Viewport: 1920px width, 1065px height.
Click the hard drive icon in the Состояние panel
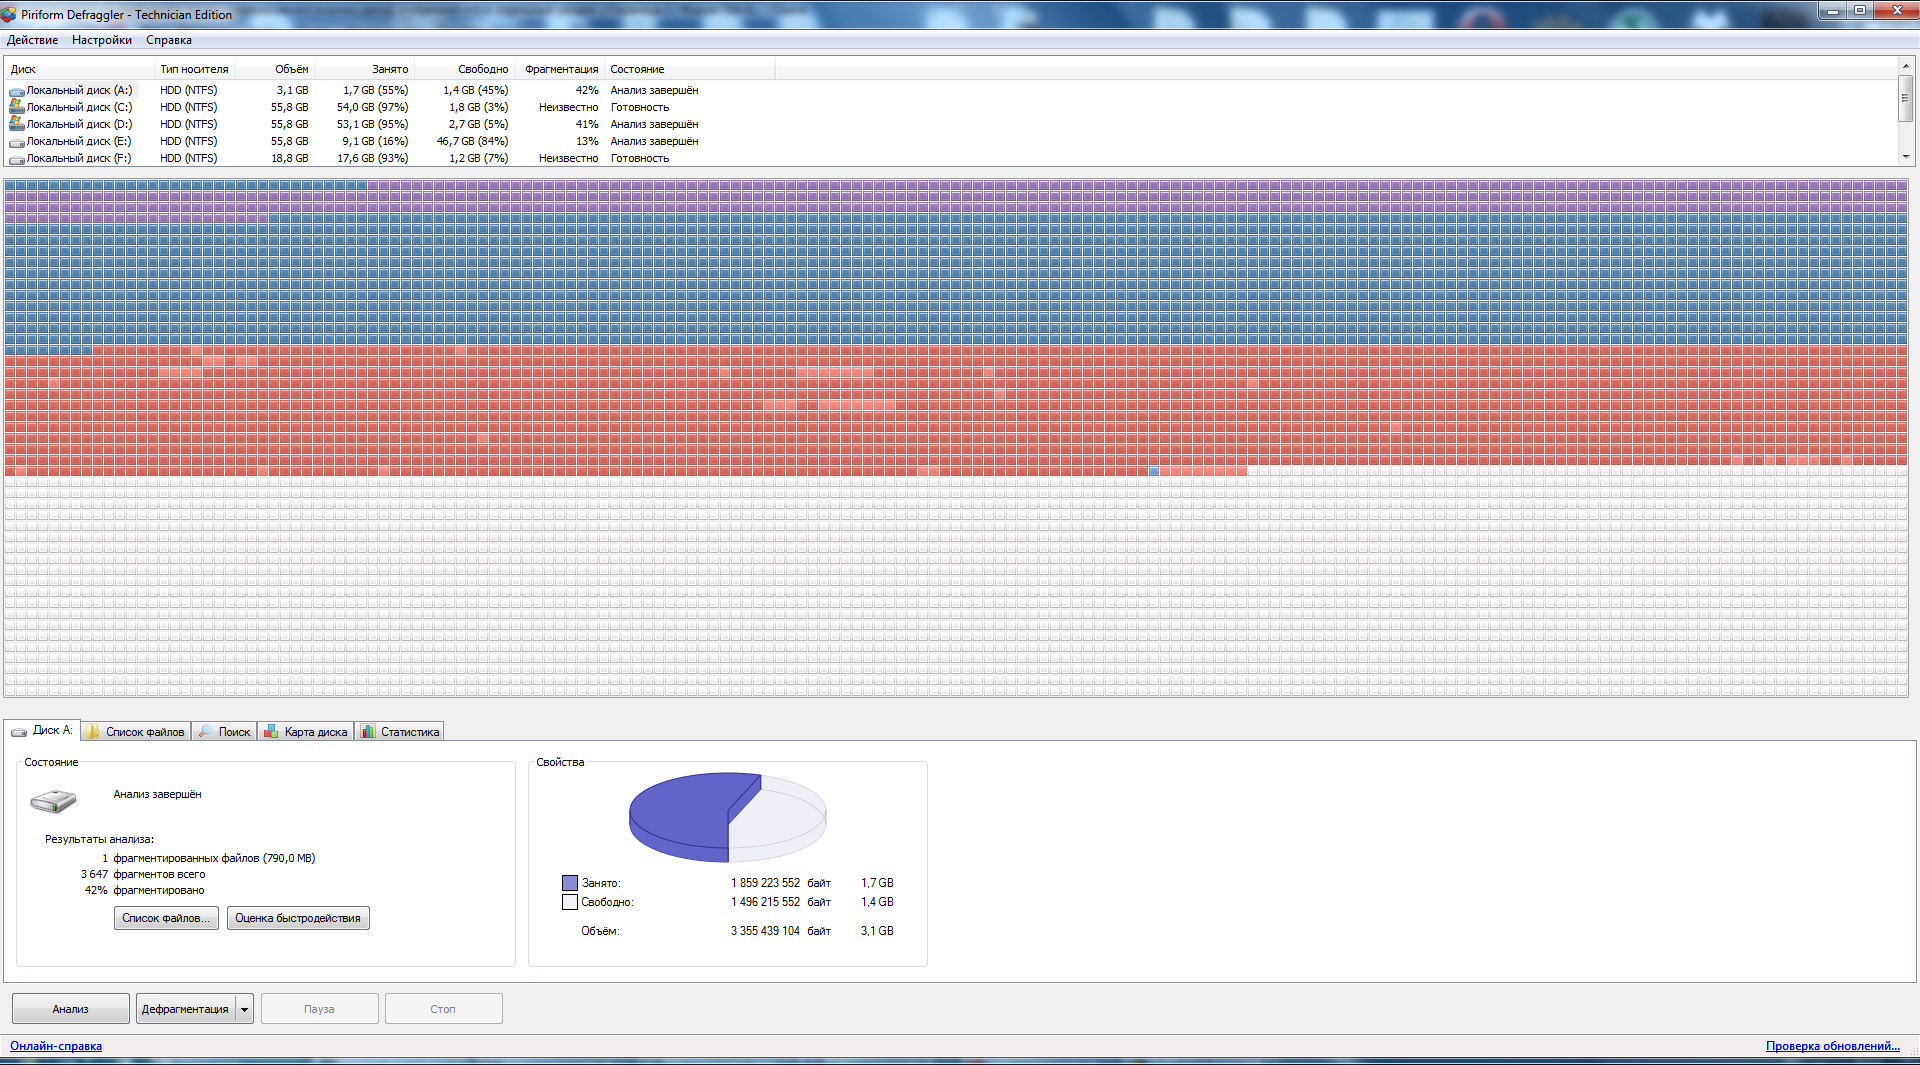[53, 801]
